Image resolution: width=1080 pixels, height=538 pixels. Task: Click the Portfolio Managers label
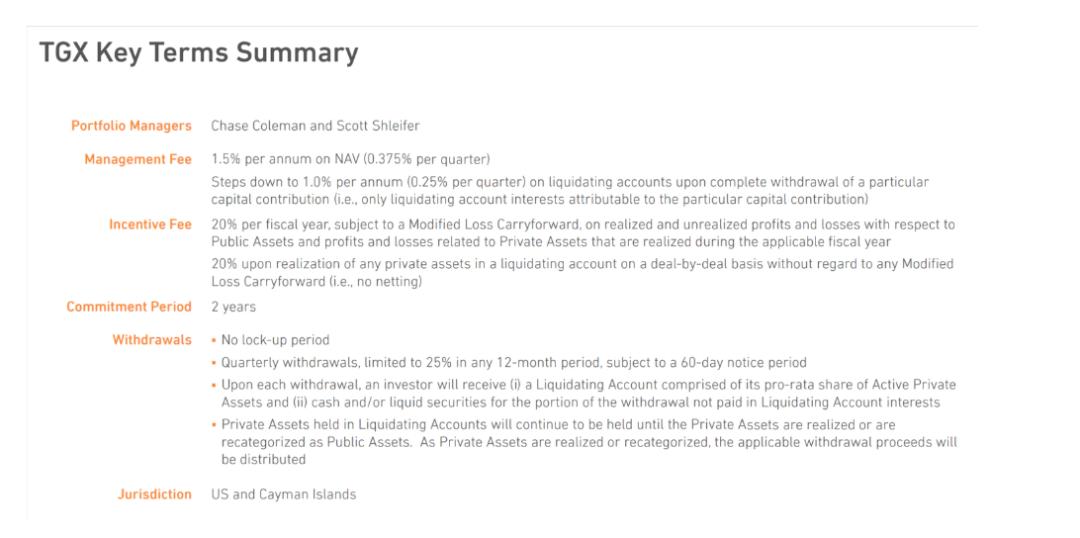(130, 125)
